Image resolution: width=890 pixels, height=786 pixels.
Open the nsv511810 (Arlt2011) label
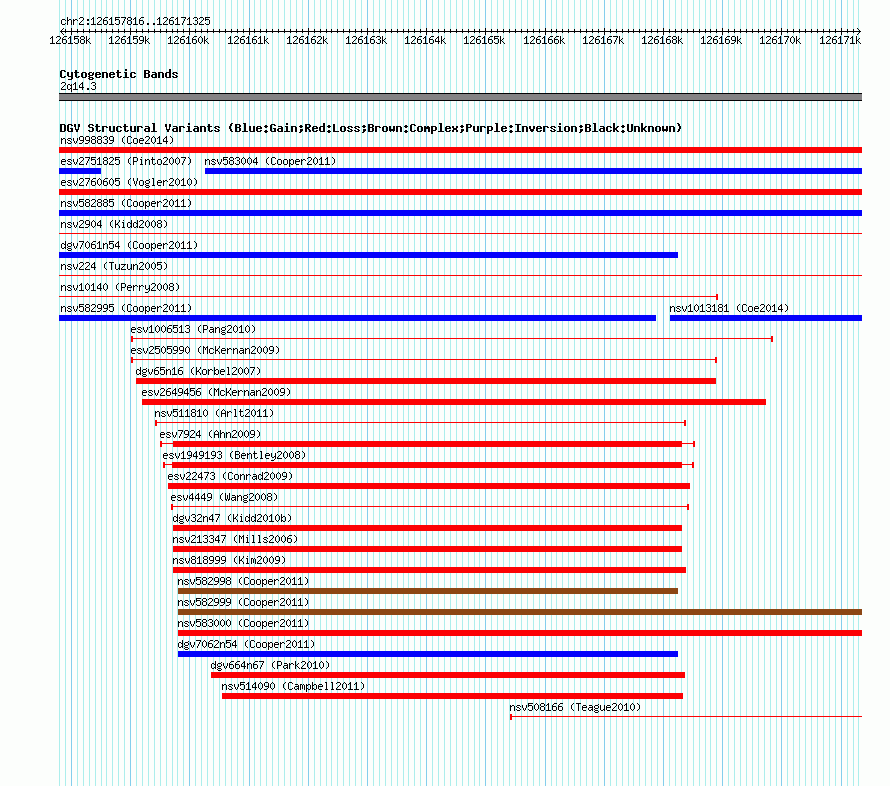coord(214,413)
